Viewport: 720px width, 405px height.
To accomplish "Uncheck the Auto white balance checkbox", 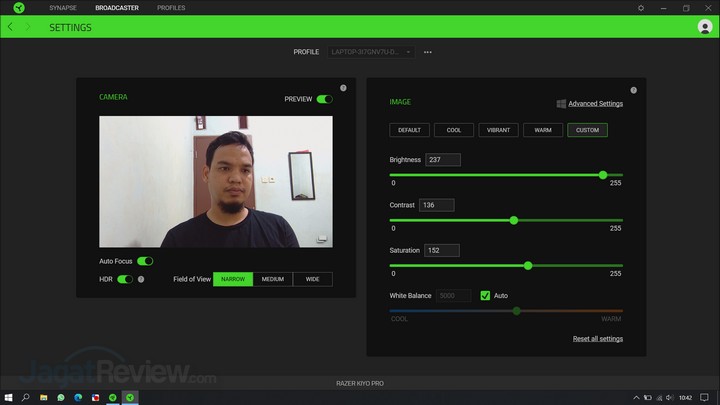I will point(485,296).
